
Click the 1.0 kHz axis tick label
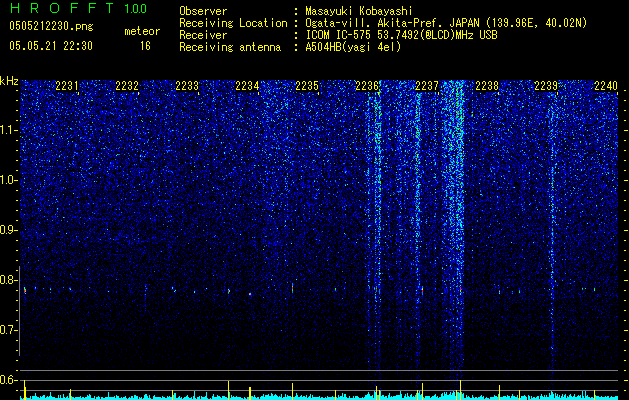pyautogui.click(x=9, y=181)
